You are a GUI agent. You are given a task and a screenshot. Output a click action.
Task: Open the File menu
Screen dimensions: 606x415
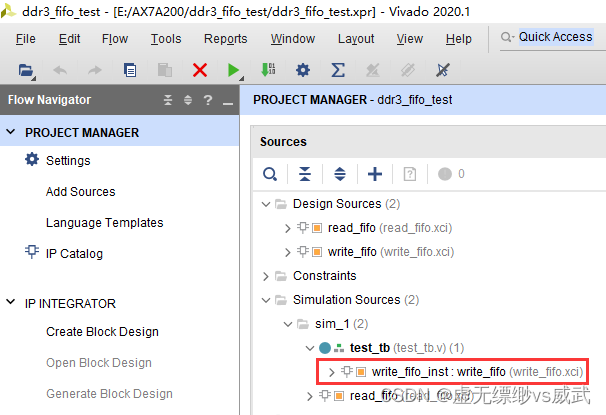coord(26,39)
